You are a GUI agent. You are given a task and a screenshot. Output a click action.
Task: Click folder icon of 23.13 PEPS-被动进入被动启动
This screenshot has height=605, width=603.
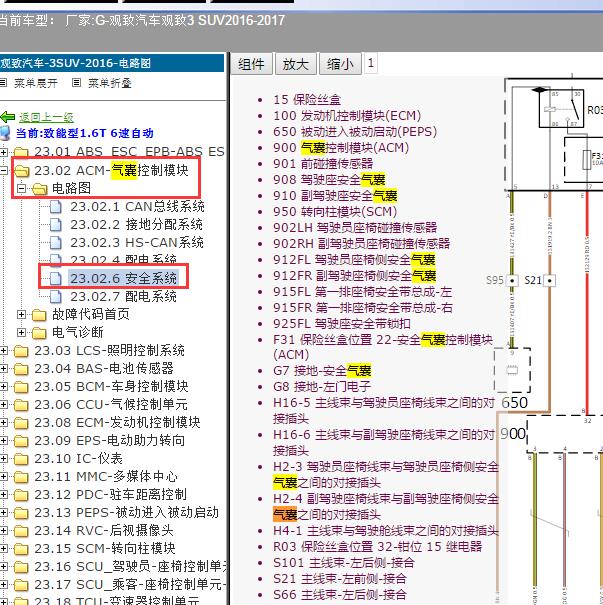coord(22,513)
